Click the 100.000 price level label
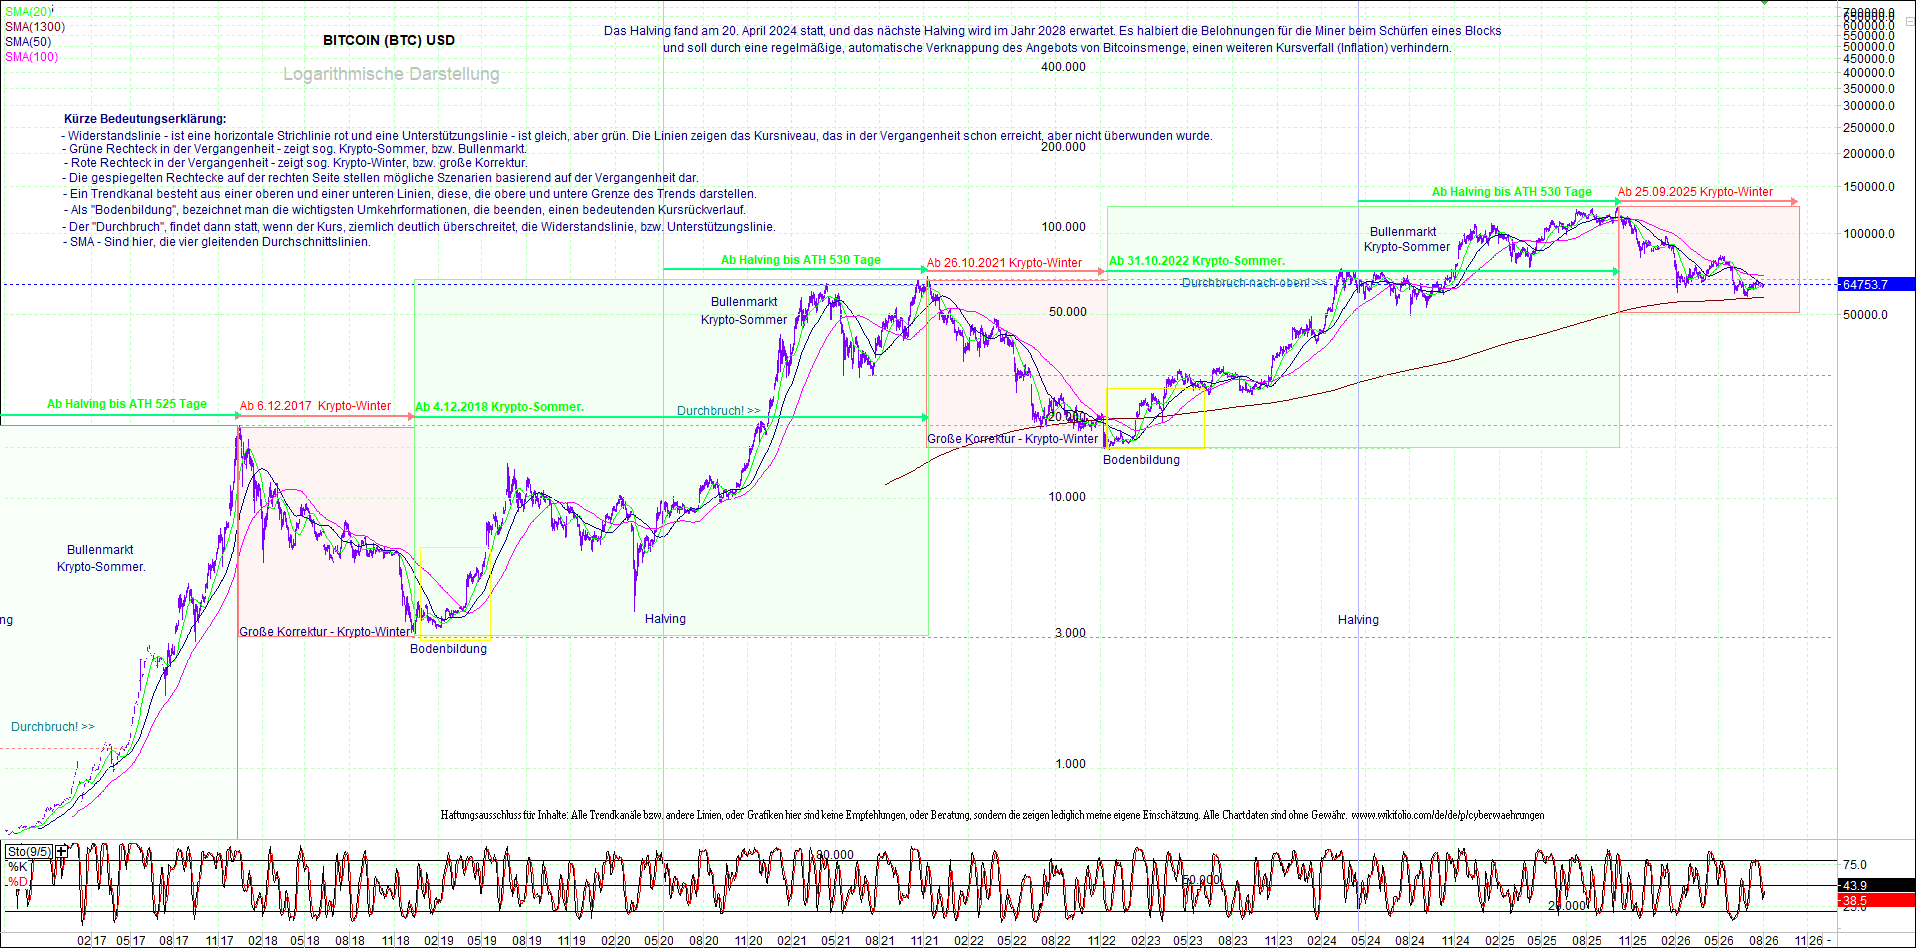 point(1063,227)
